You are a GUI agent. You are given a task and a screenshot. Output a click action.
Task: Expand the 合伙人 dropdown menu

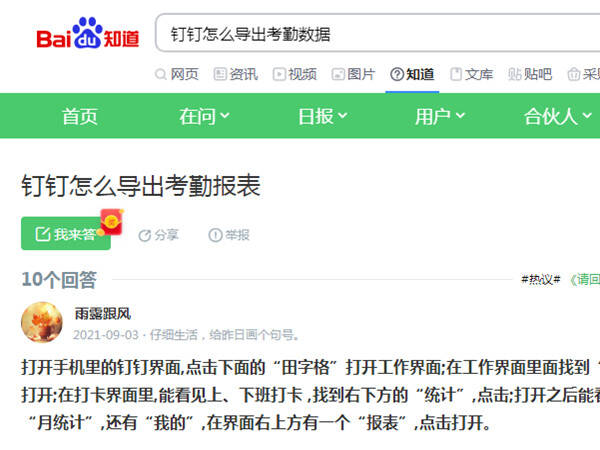tap(558, 116)
